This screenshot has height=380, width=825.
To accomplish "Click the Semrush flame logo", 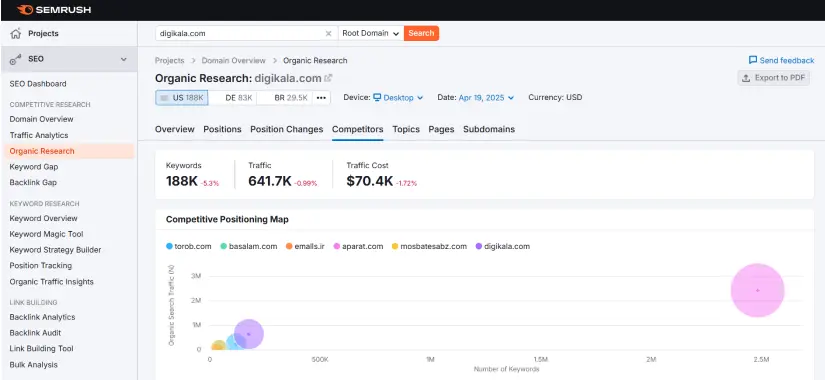I will click(24, 10).
